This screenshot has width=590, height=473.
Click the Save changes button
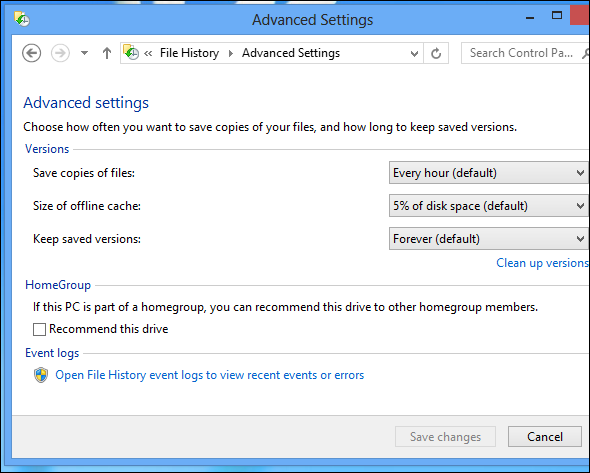445,437
